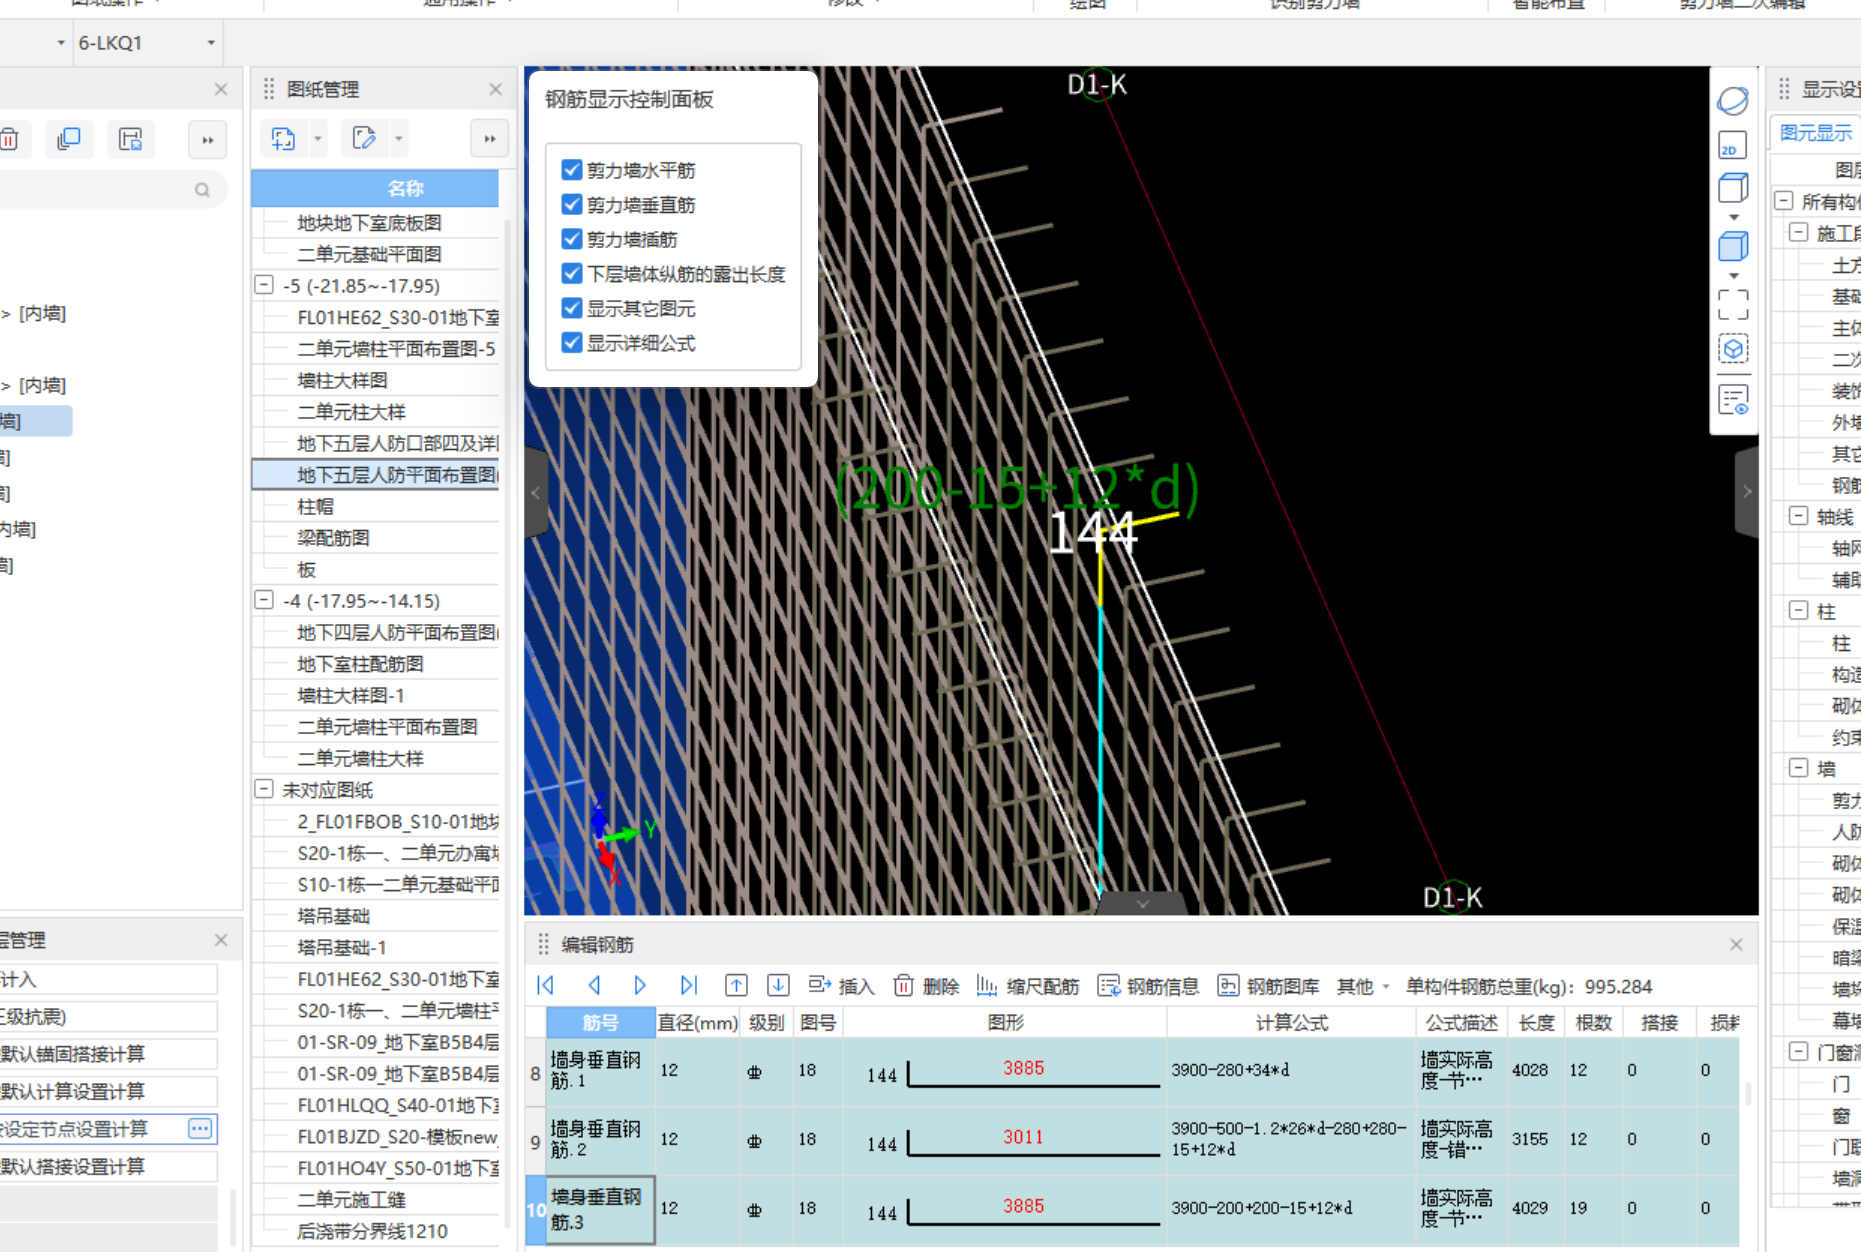Click the layer copy icon in left toolbar

[131, 139]
